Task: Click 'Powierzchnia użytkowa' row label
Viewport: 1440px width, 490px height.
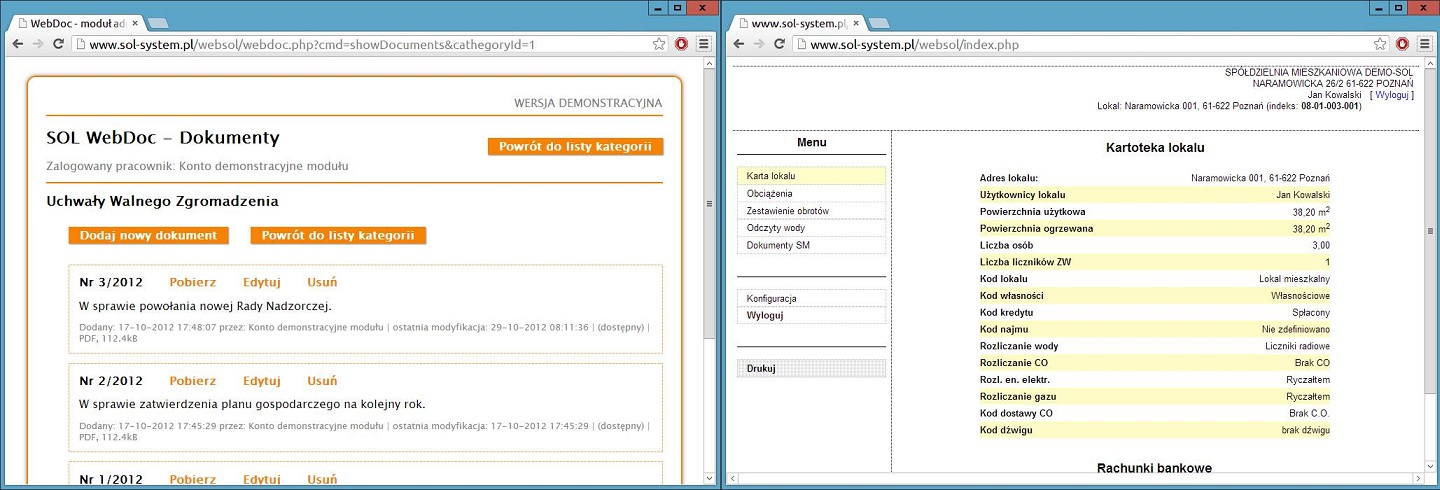Action: [x=1032, y=211]
